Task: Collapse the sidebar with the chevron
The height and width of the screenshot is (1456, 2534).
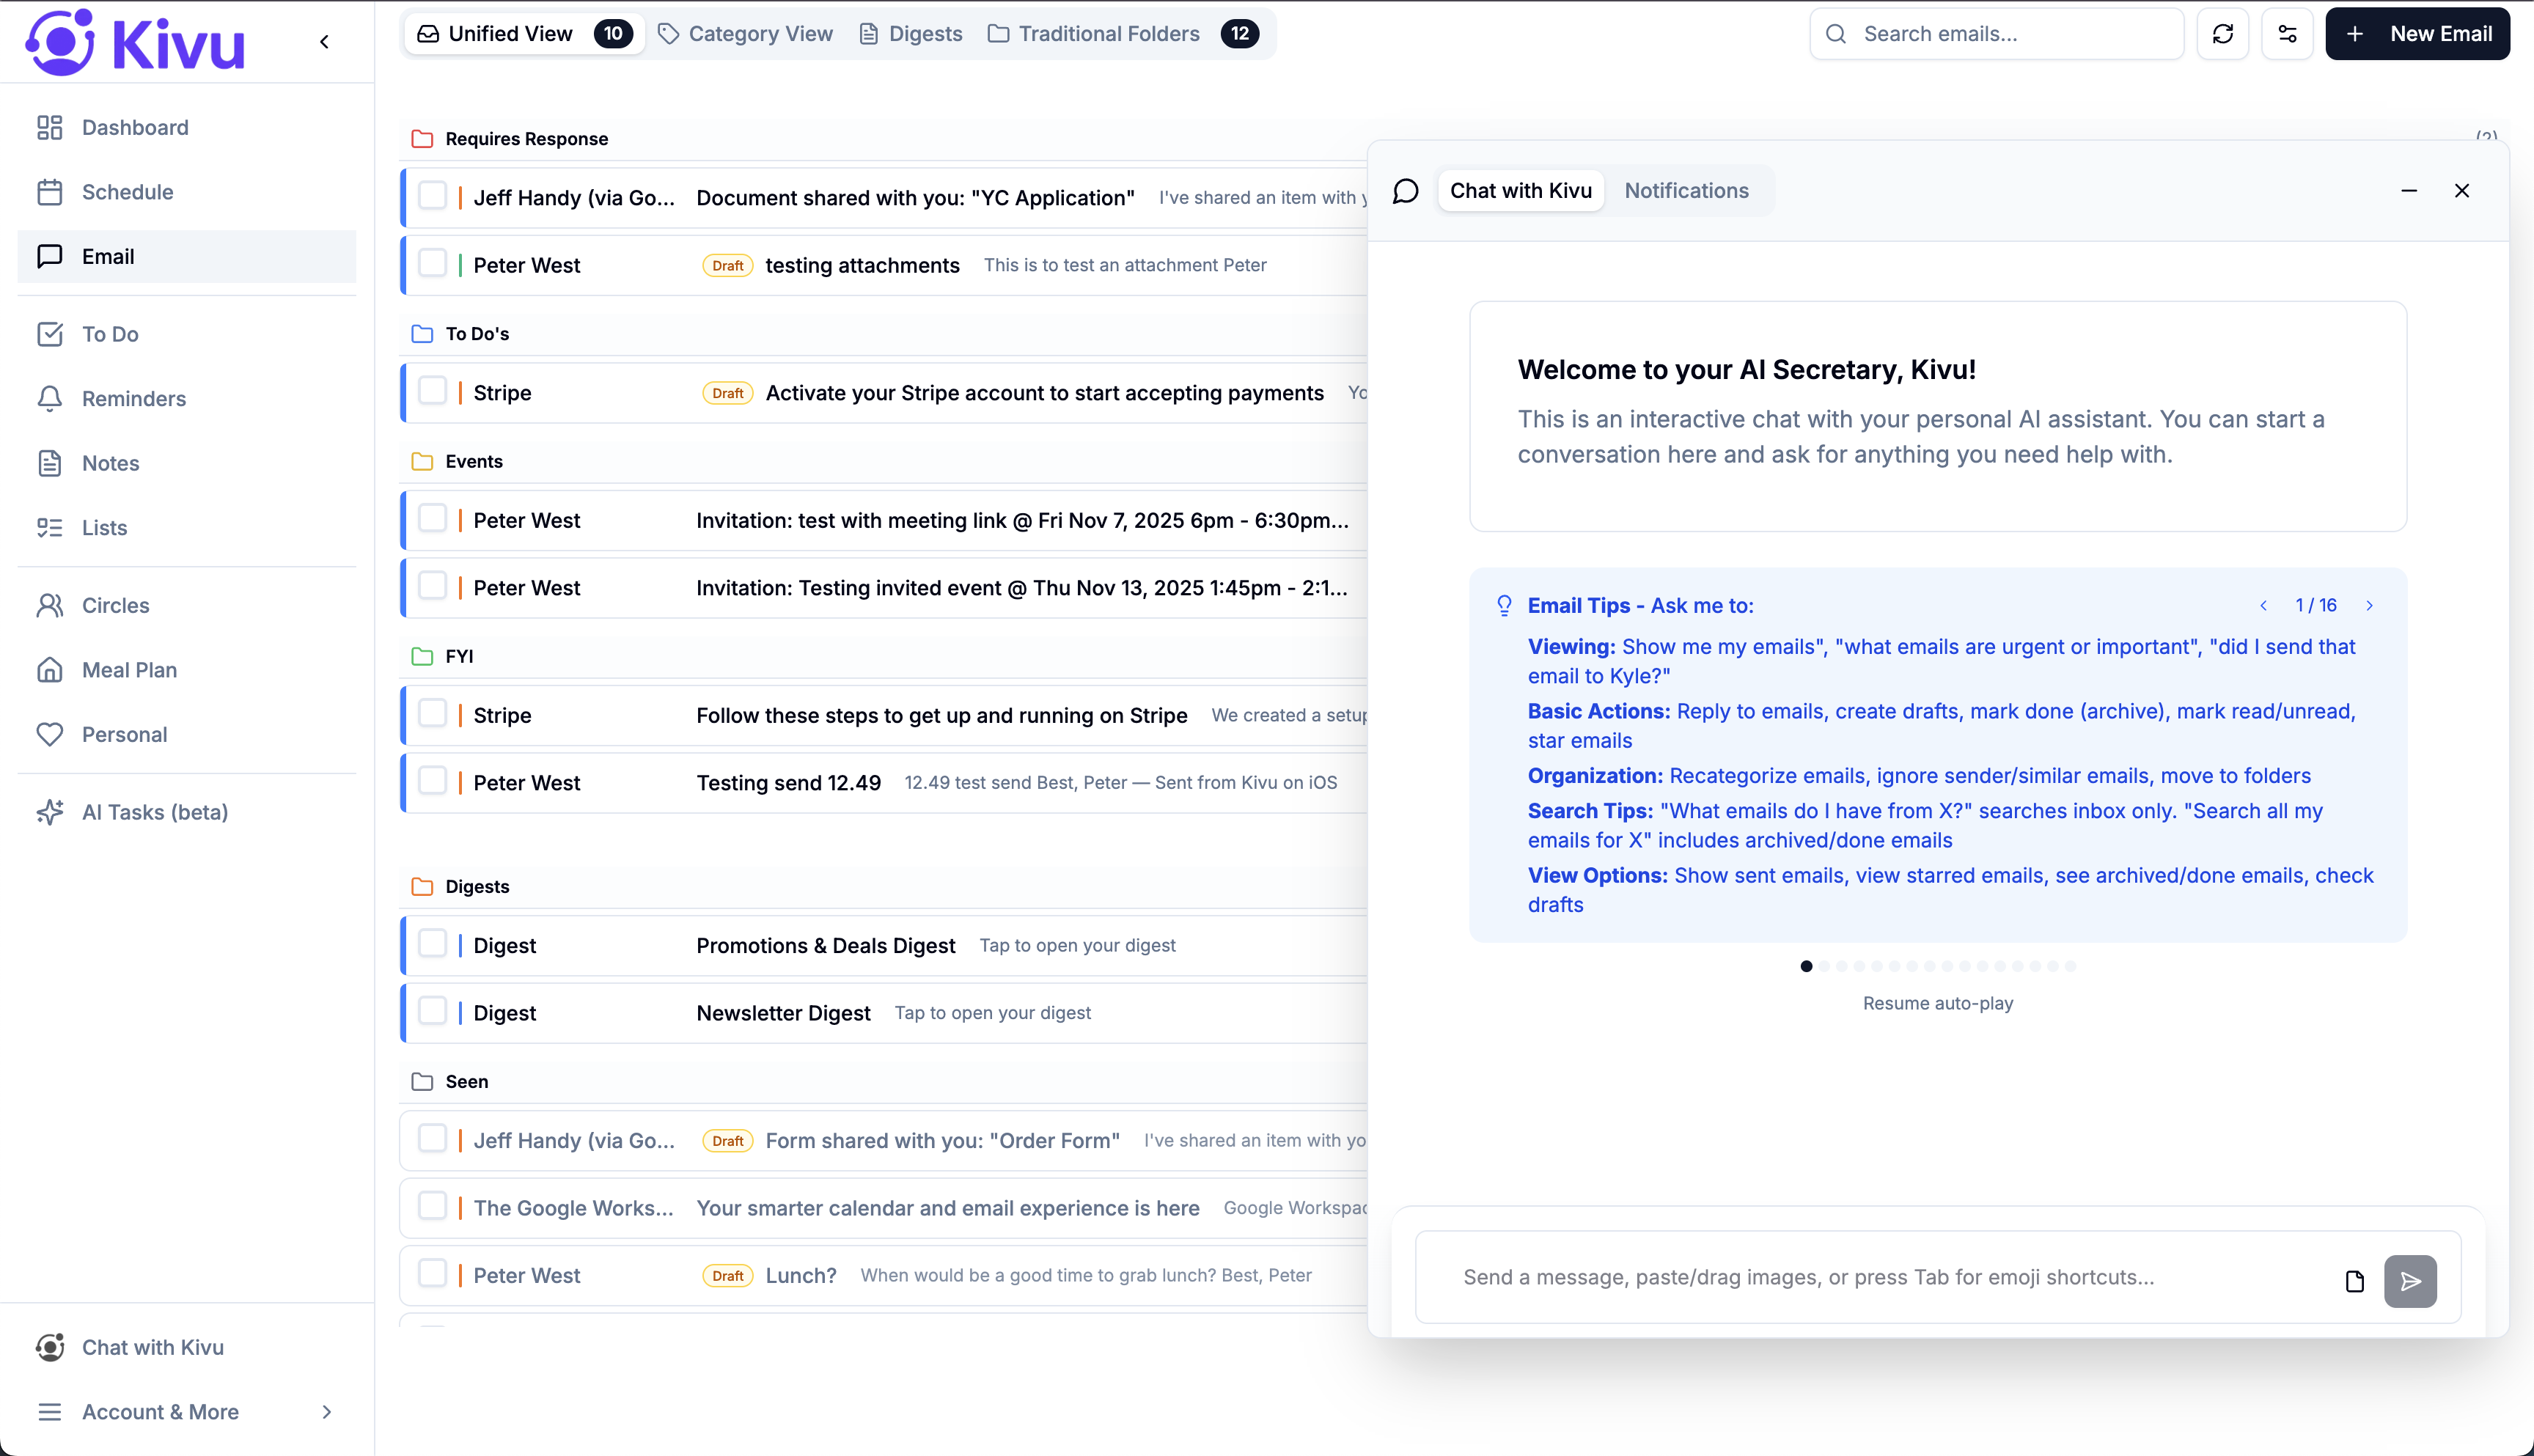Action: 324,42
